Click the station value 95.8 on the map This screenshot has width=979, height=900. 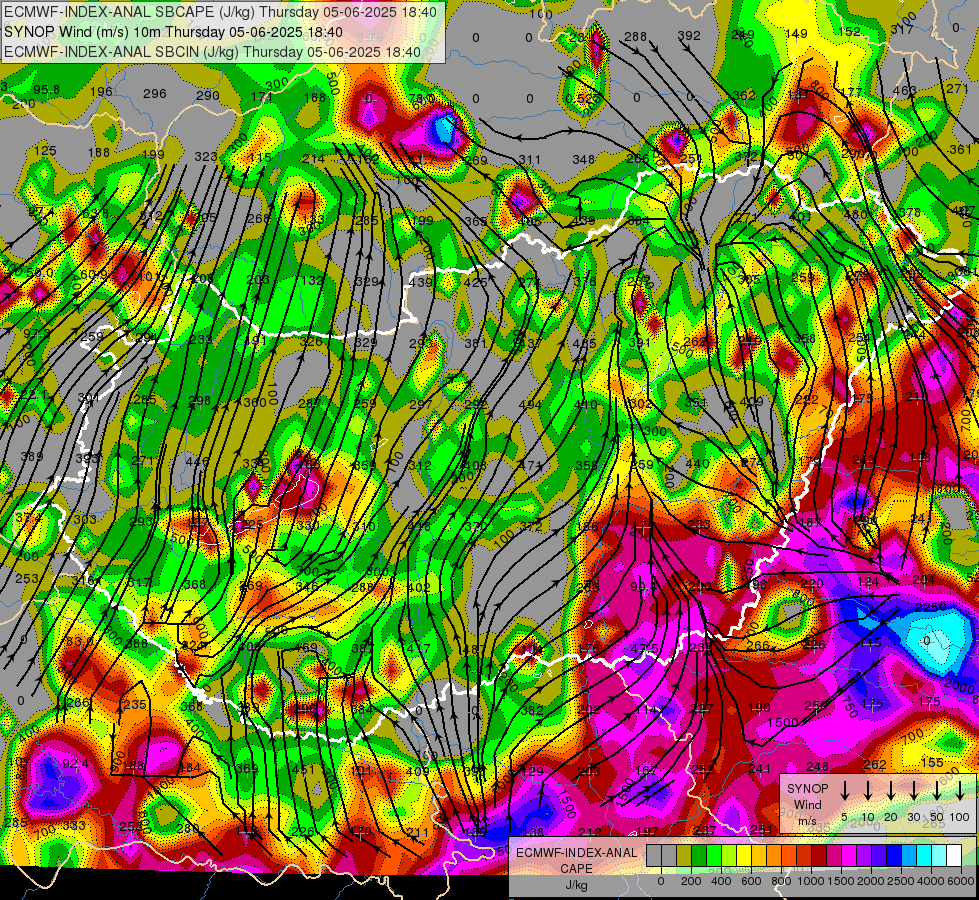point(47,90)
